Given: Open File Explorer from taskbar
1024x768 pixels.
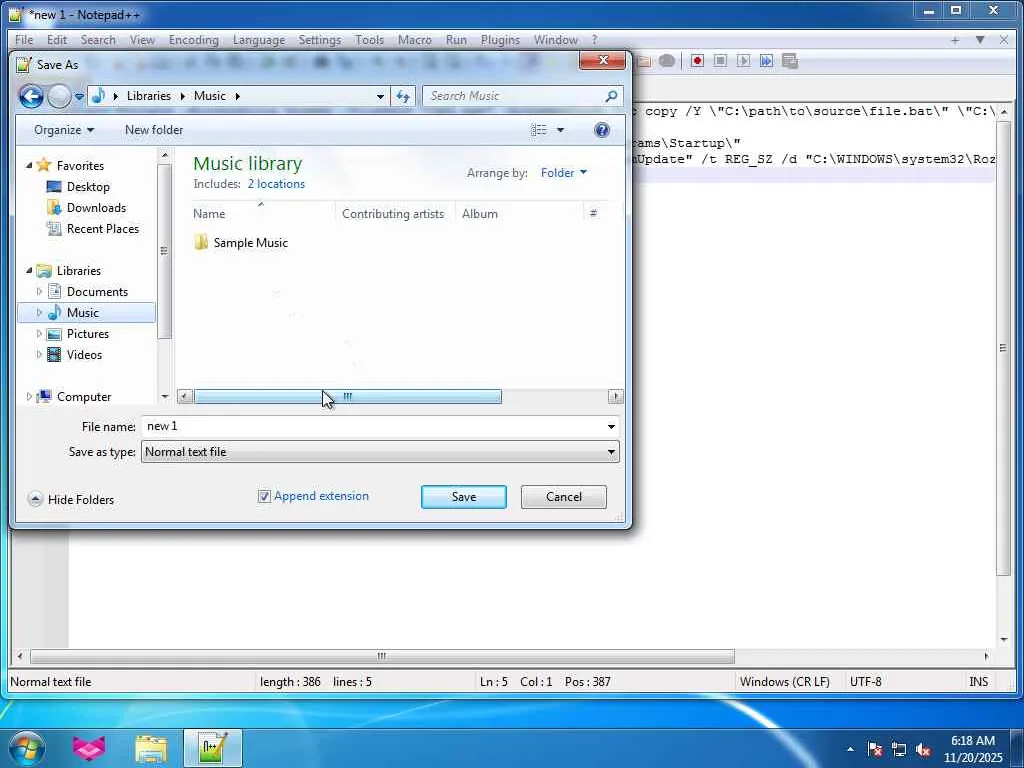Looking at the screenshot, I should [x=151, y=748].
